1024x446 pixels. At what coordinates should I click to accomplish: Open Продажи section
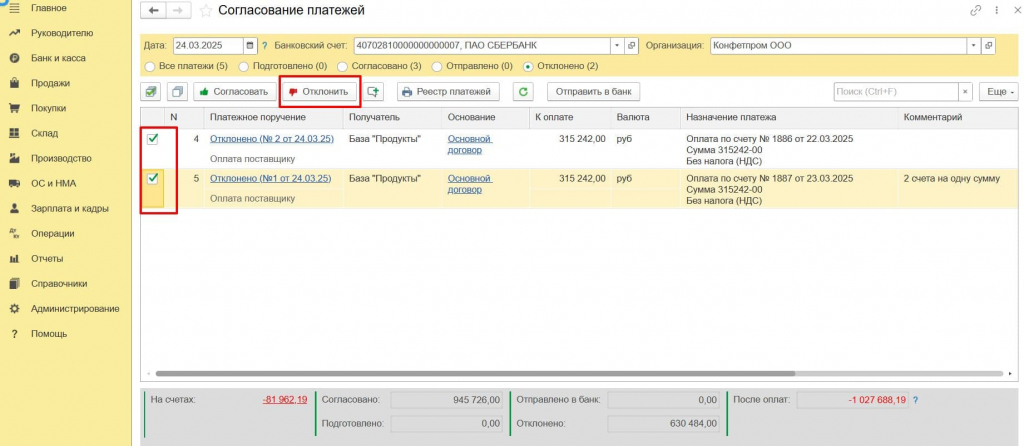[x=50, y=83]
